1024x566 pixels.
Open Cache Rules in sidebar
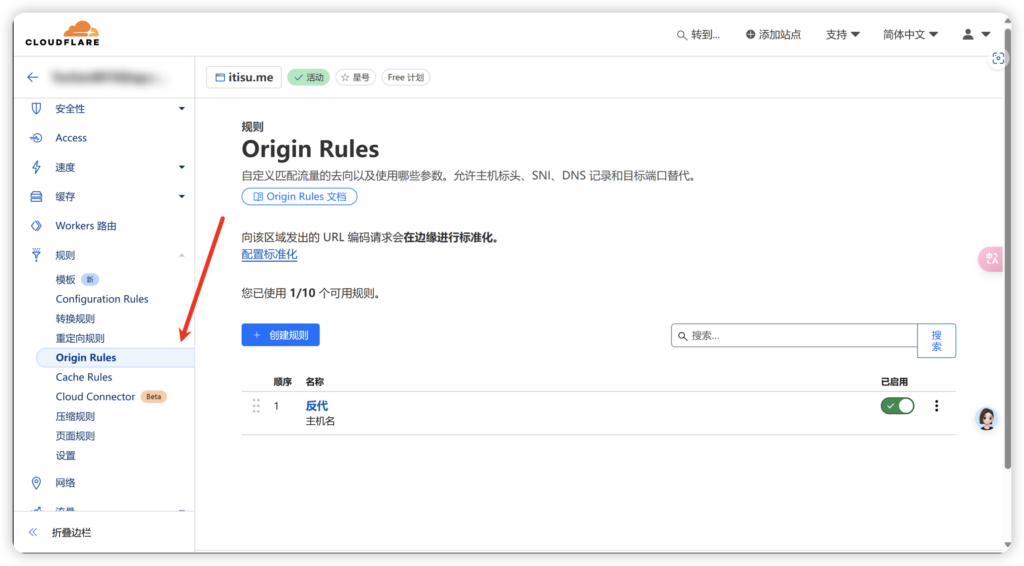click(84, 377)
